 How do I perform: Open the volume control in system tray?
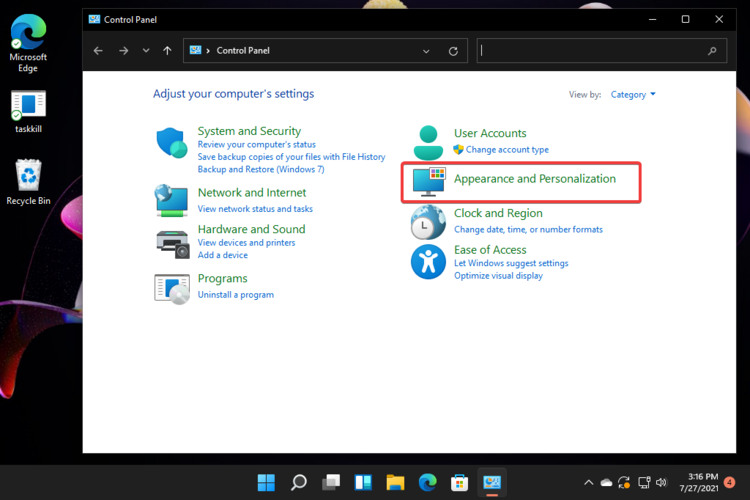coord(662,482)
